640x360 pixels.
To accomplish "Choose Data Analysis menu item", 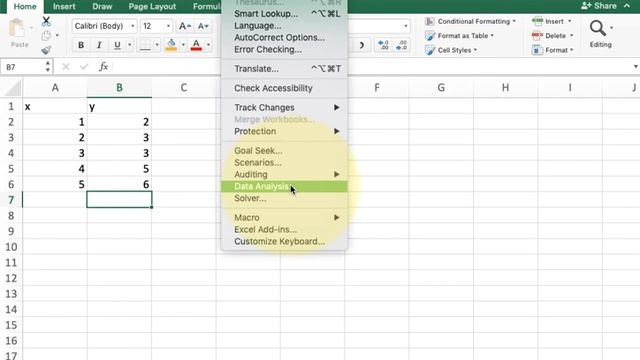I will click(x=284, y=187).
